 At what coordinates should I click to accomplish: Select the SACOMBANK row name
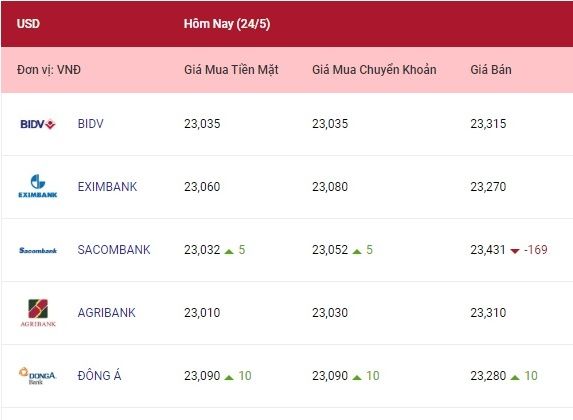[x=114, y=250]
